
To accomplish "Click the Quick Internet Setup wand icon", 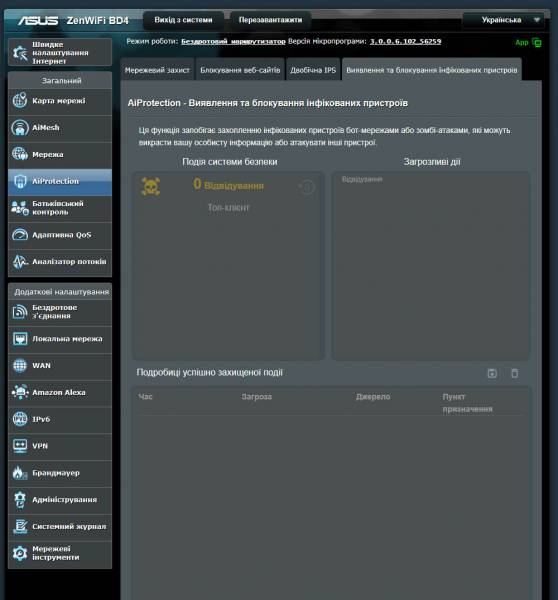I will 20,52.
